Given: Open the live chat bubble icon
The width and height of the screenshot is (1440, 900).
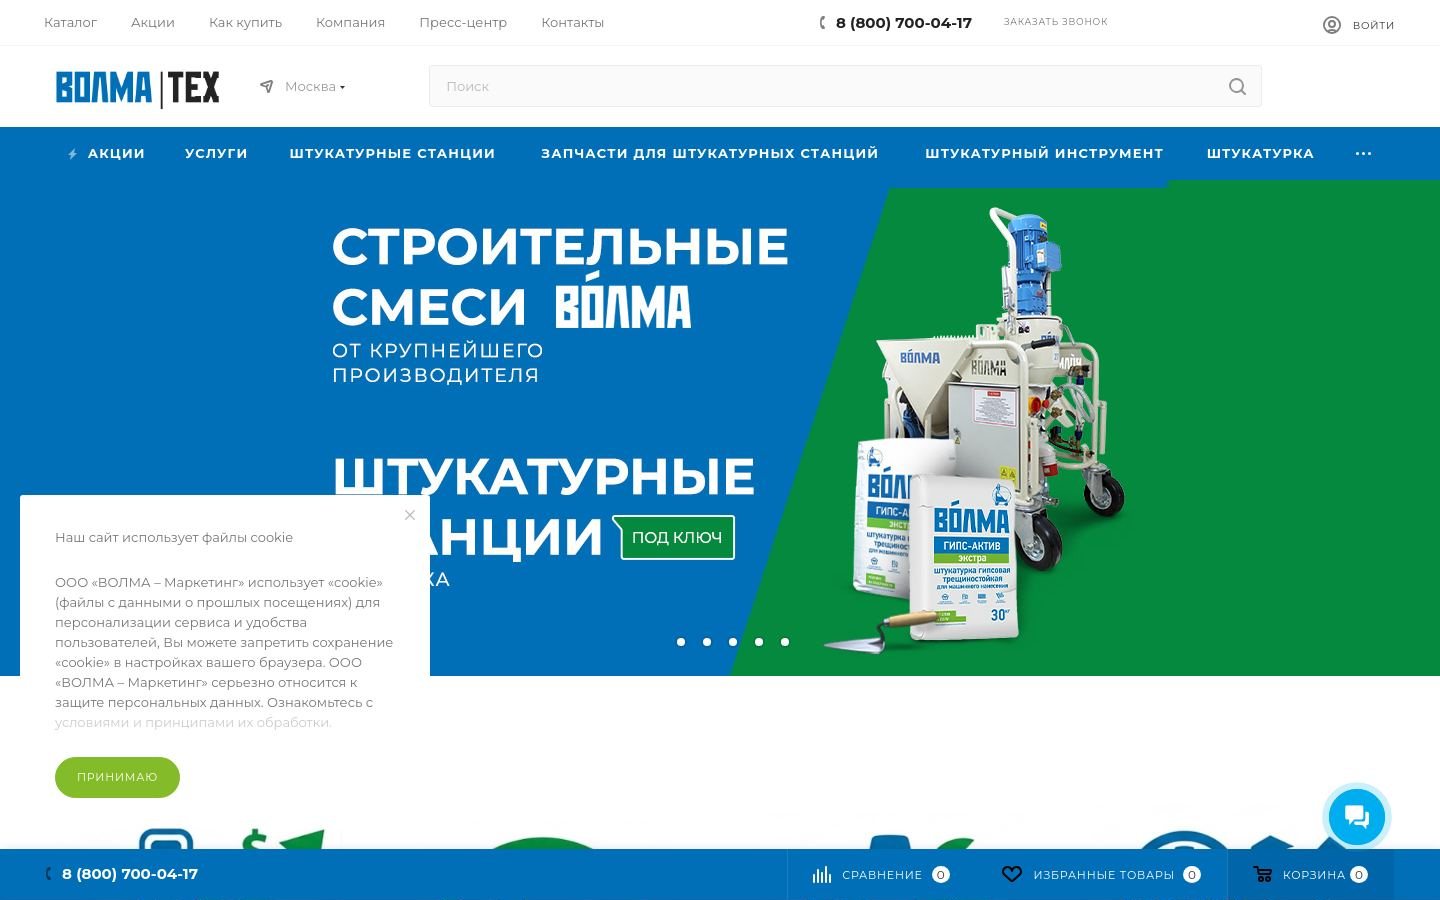Looking at the screenshot, I should [1357, 816].
